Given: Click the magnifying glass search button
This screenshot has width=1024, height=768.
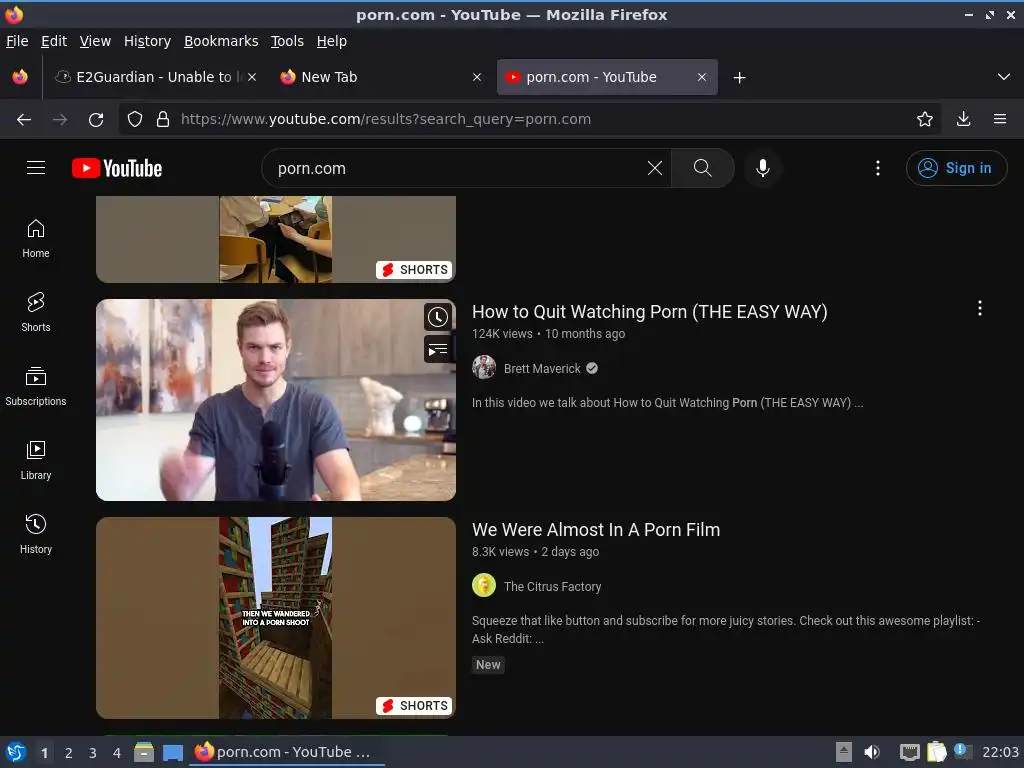Looking at the screenshot, I should pos(703,168).
